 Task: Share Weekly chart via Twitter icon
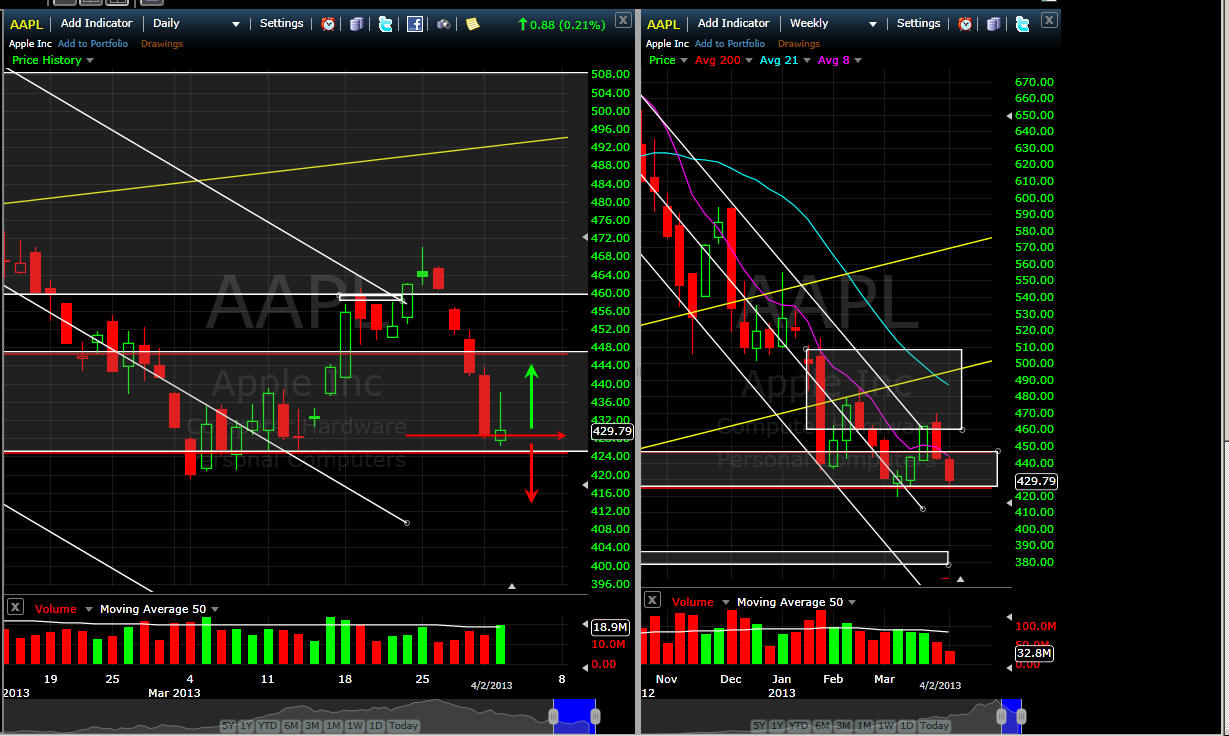[x=1022, y=24]
